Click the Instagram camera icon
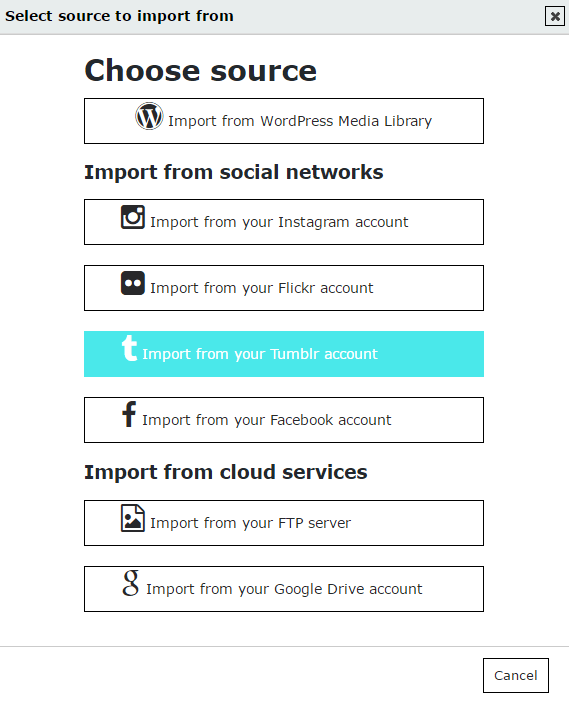 [133, 217]
